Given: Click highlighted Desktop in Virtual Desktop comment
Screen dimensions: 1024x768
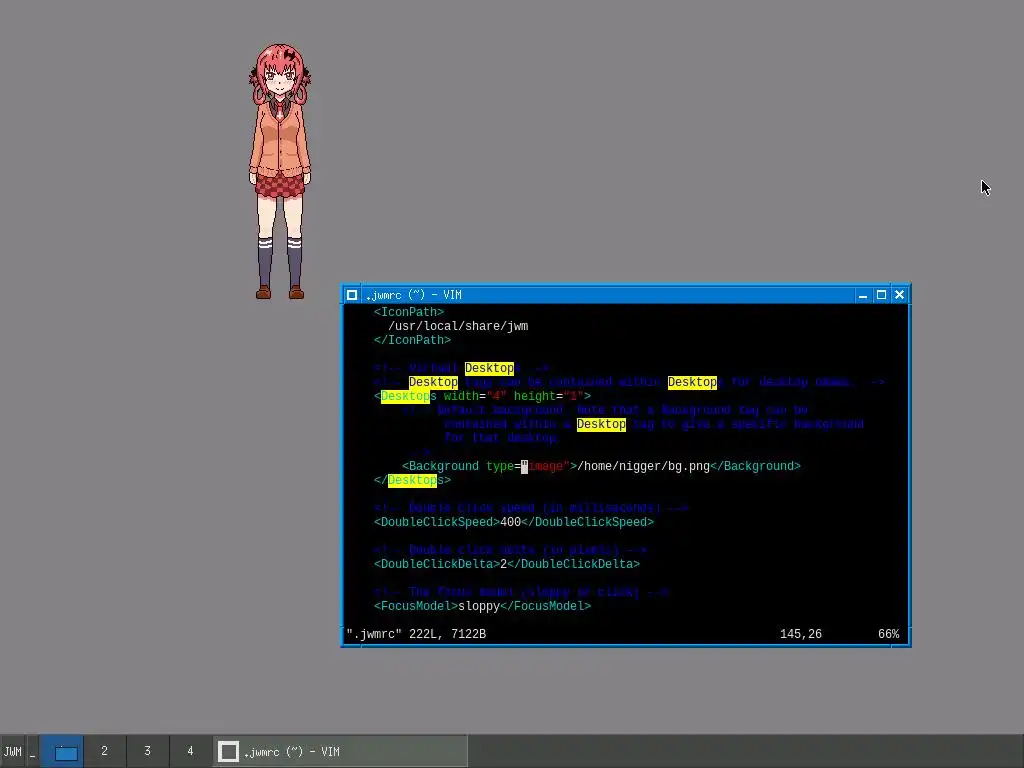Looking at the screenshot, I should [x=489, y=368].
